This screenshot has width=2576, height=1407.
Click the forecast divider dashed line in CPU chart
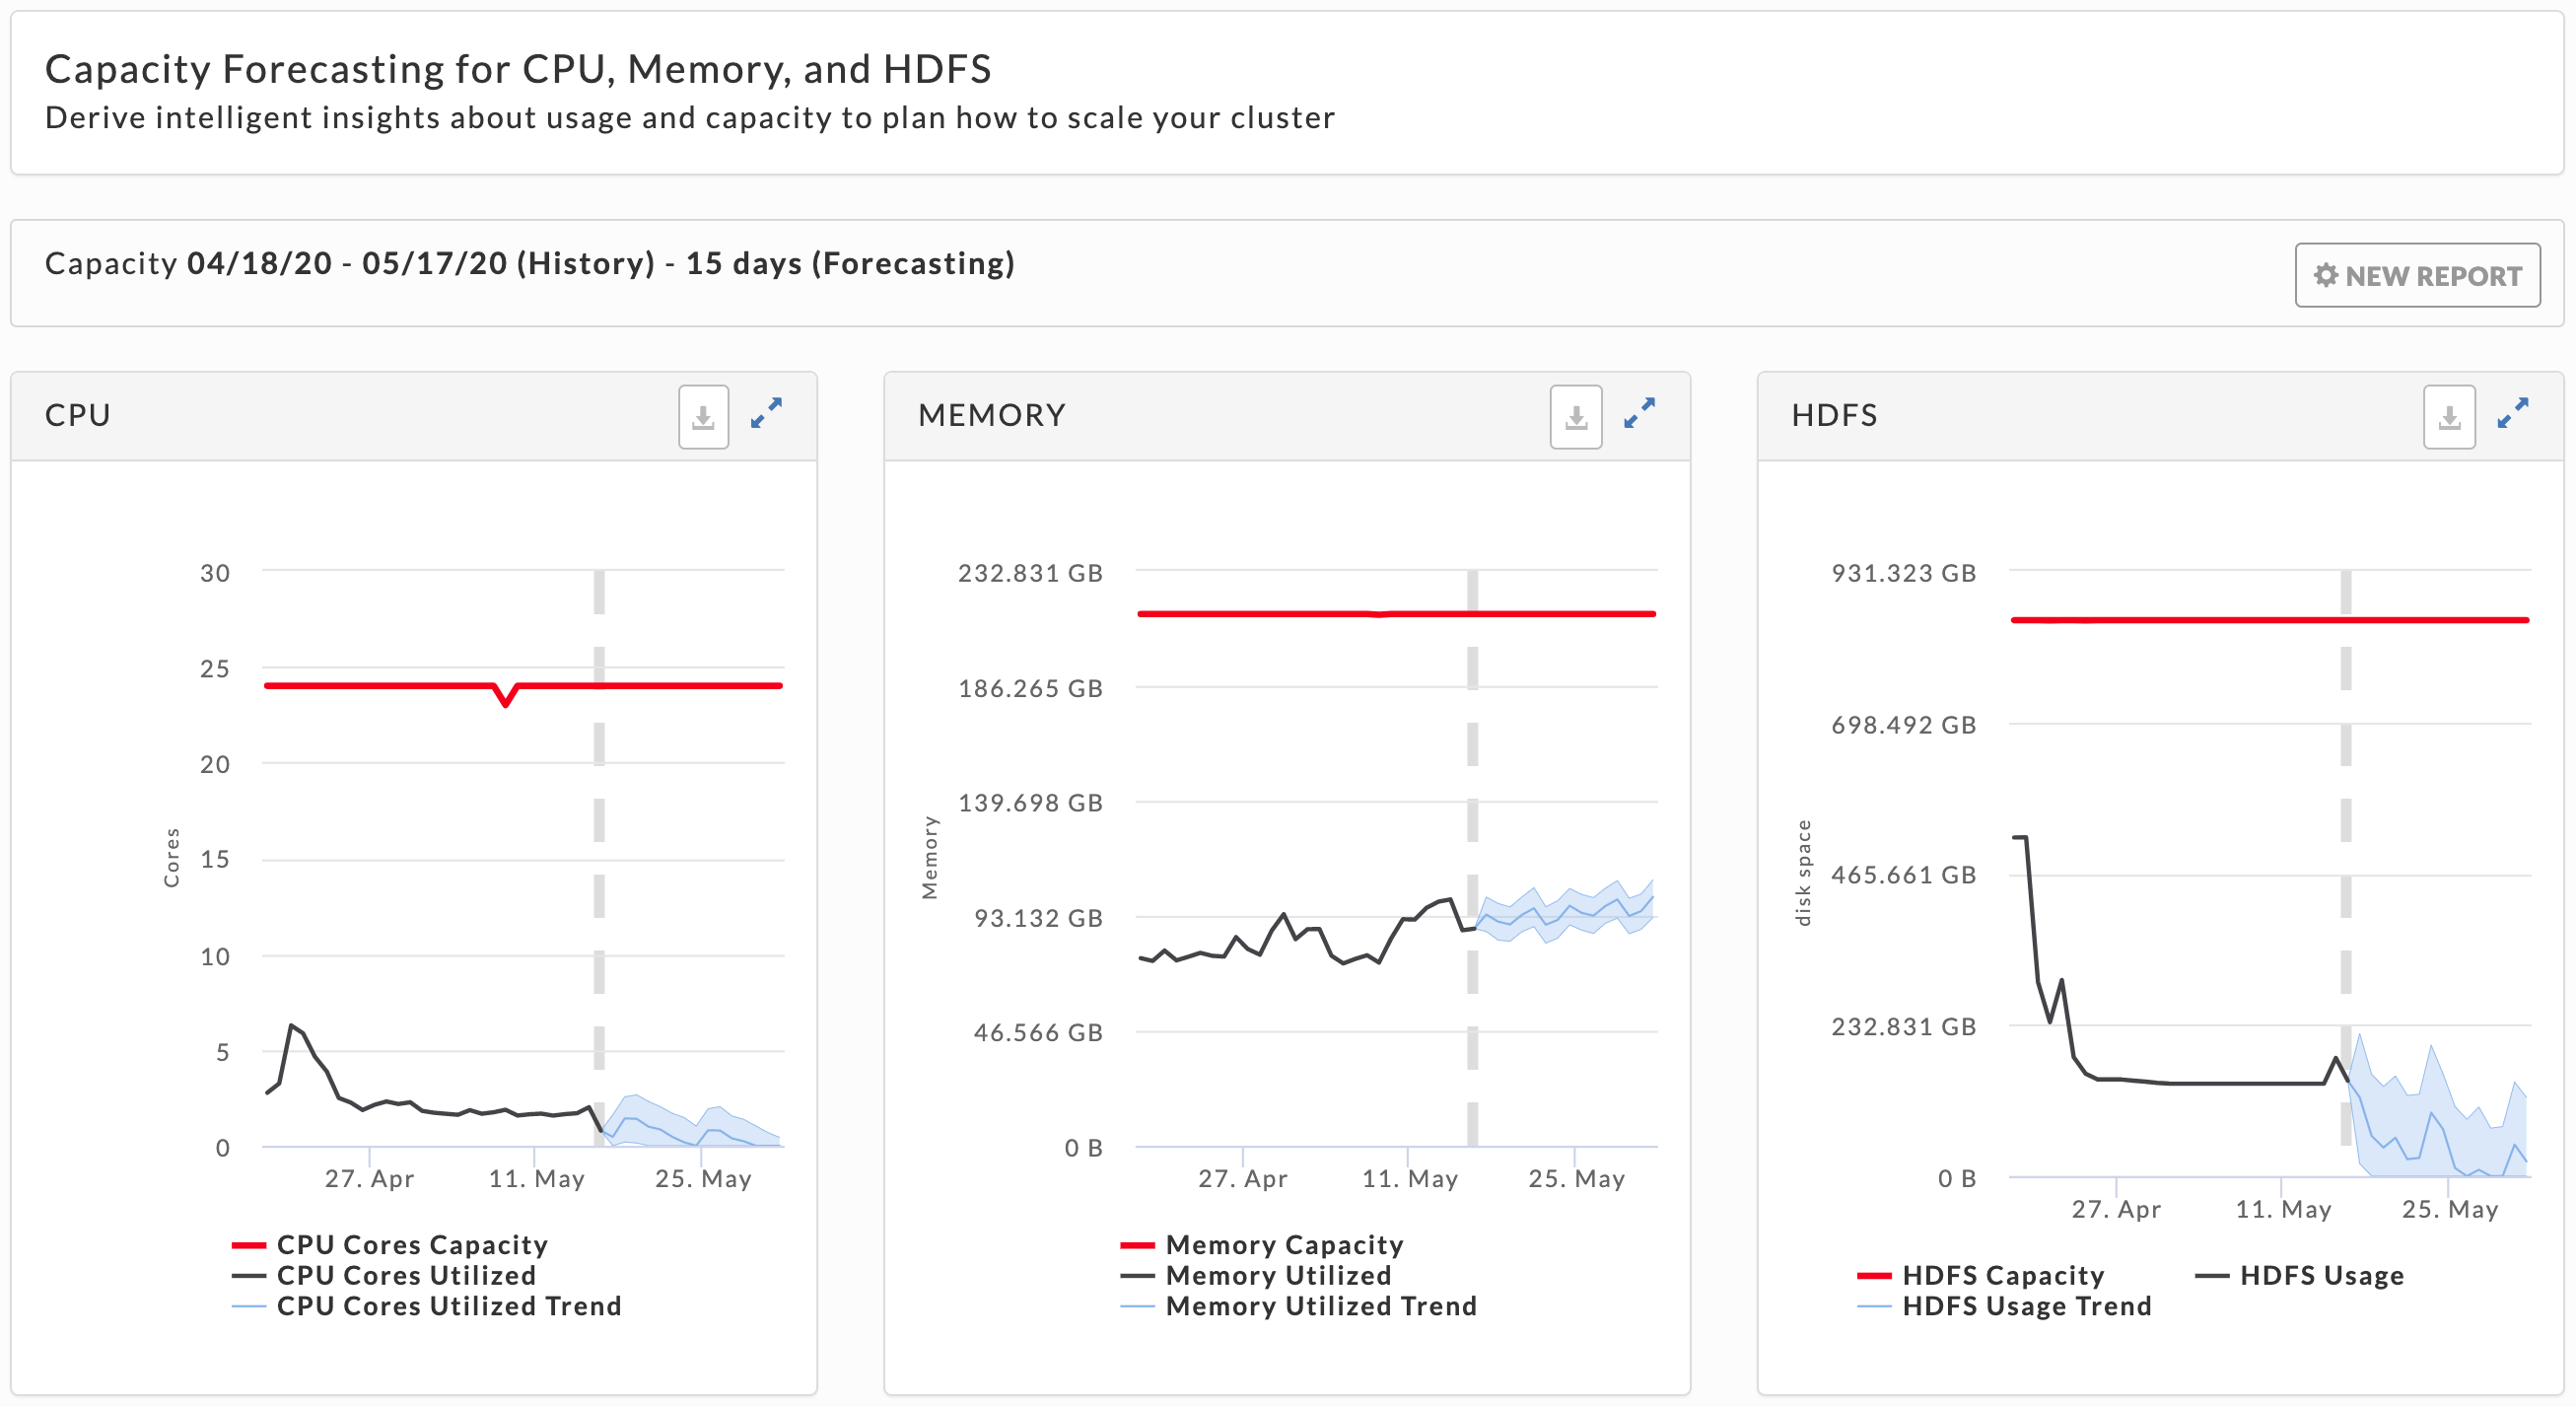pos(599,820)
